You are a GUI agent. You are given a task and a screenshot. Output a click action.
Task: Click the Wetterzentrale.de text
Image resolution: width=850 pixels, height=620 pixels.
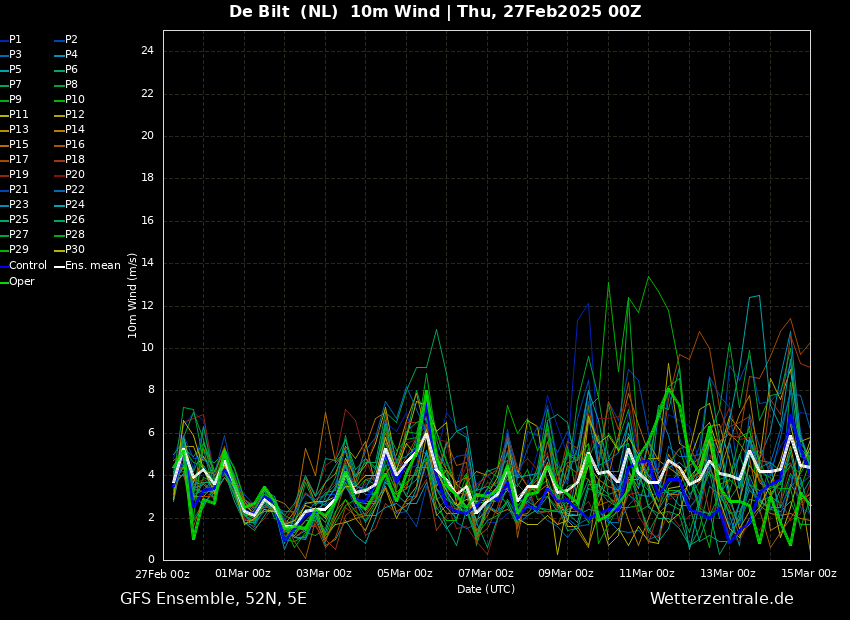coord(722,599)
